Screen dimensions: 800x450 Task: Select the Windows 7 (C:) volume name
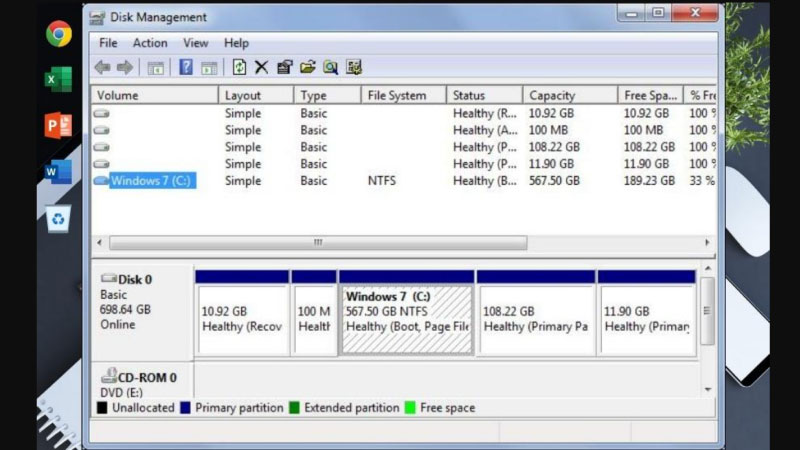pyautogui.click(x=151, y=181)
